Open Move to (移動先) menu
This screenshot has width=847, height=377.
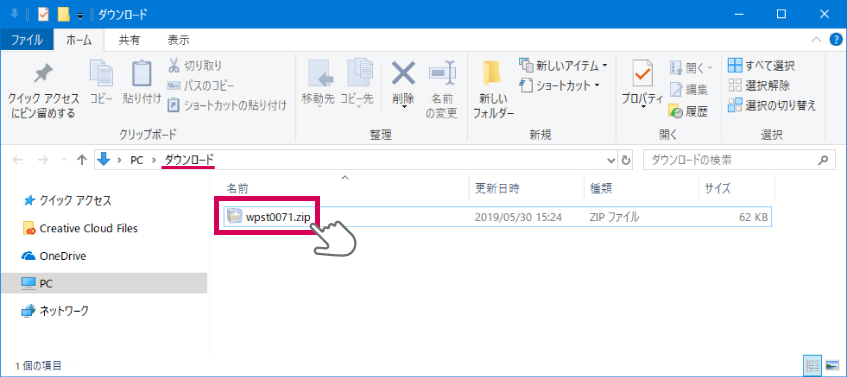[x=319, y=84]
